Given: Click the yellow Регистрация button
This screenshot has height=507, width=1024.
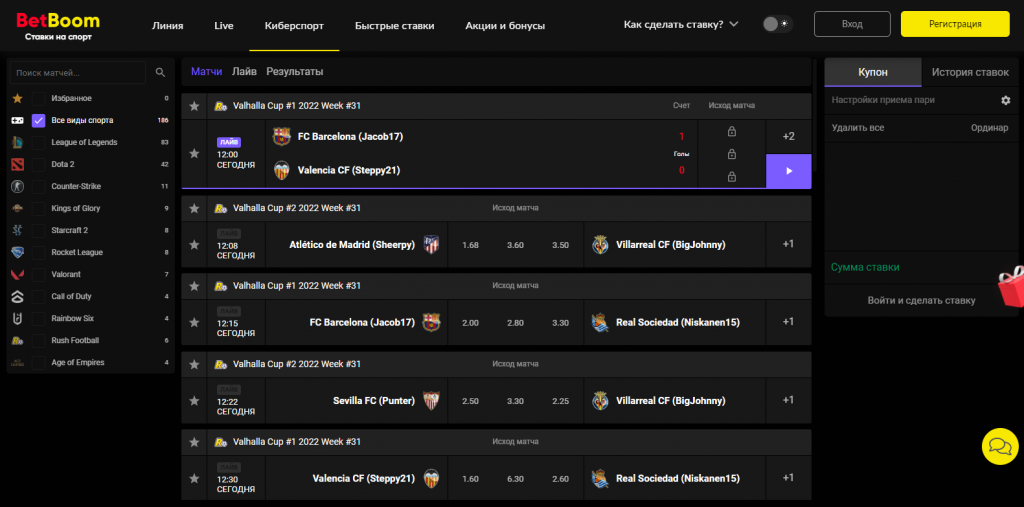Looking at the screenshot, I should [954, 24].
